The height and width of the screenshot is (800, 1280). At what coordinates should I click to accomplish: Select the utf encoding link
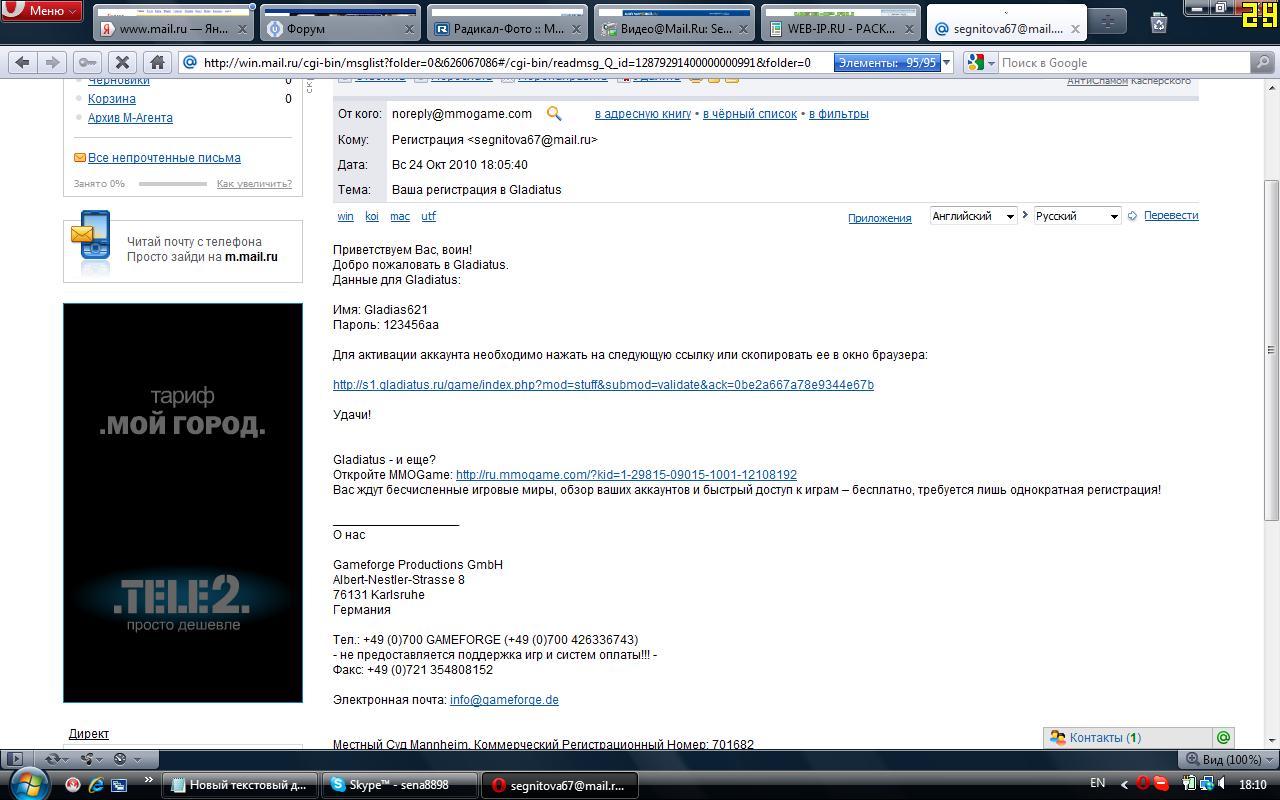tap(428, 216)
